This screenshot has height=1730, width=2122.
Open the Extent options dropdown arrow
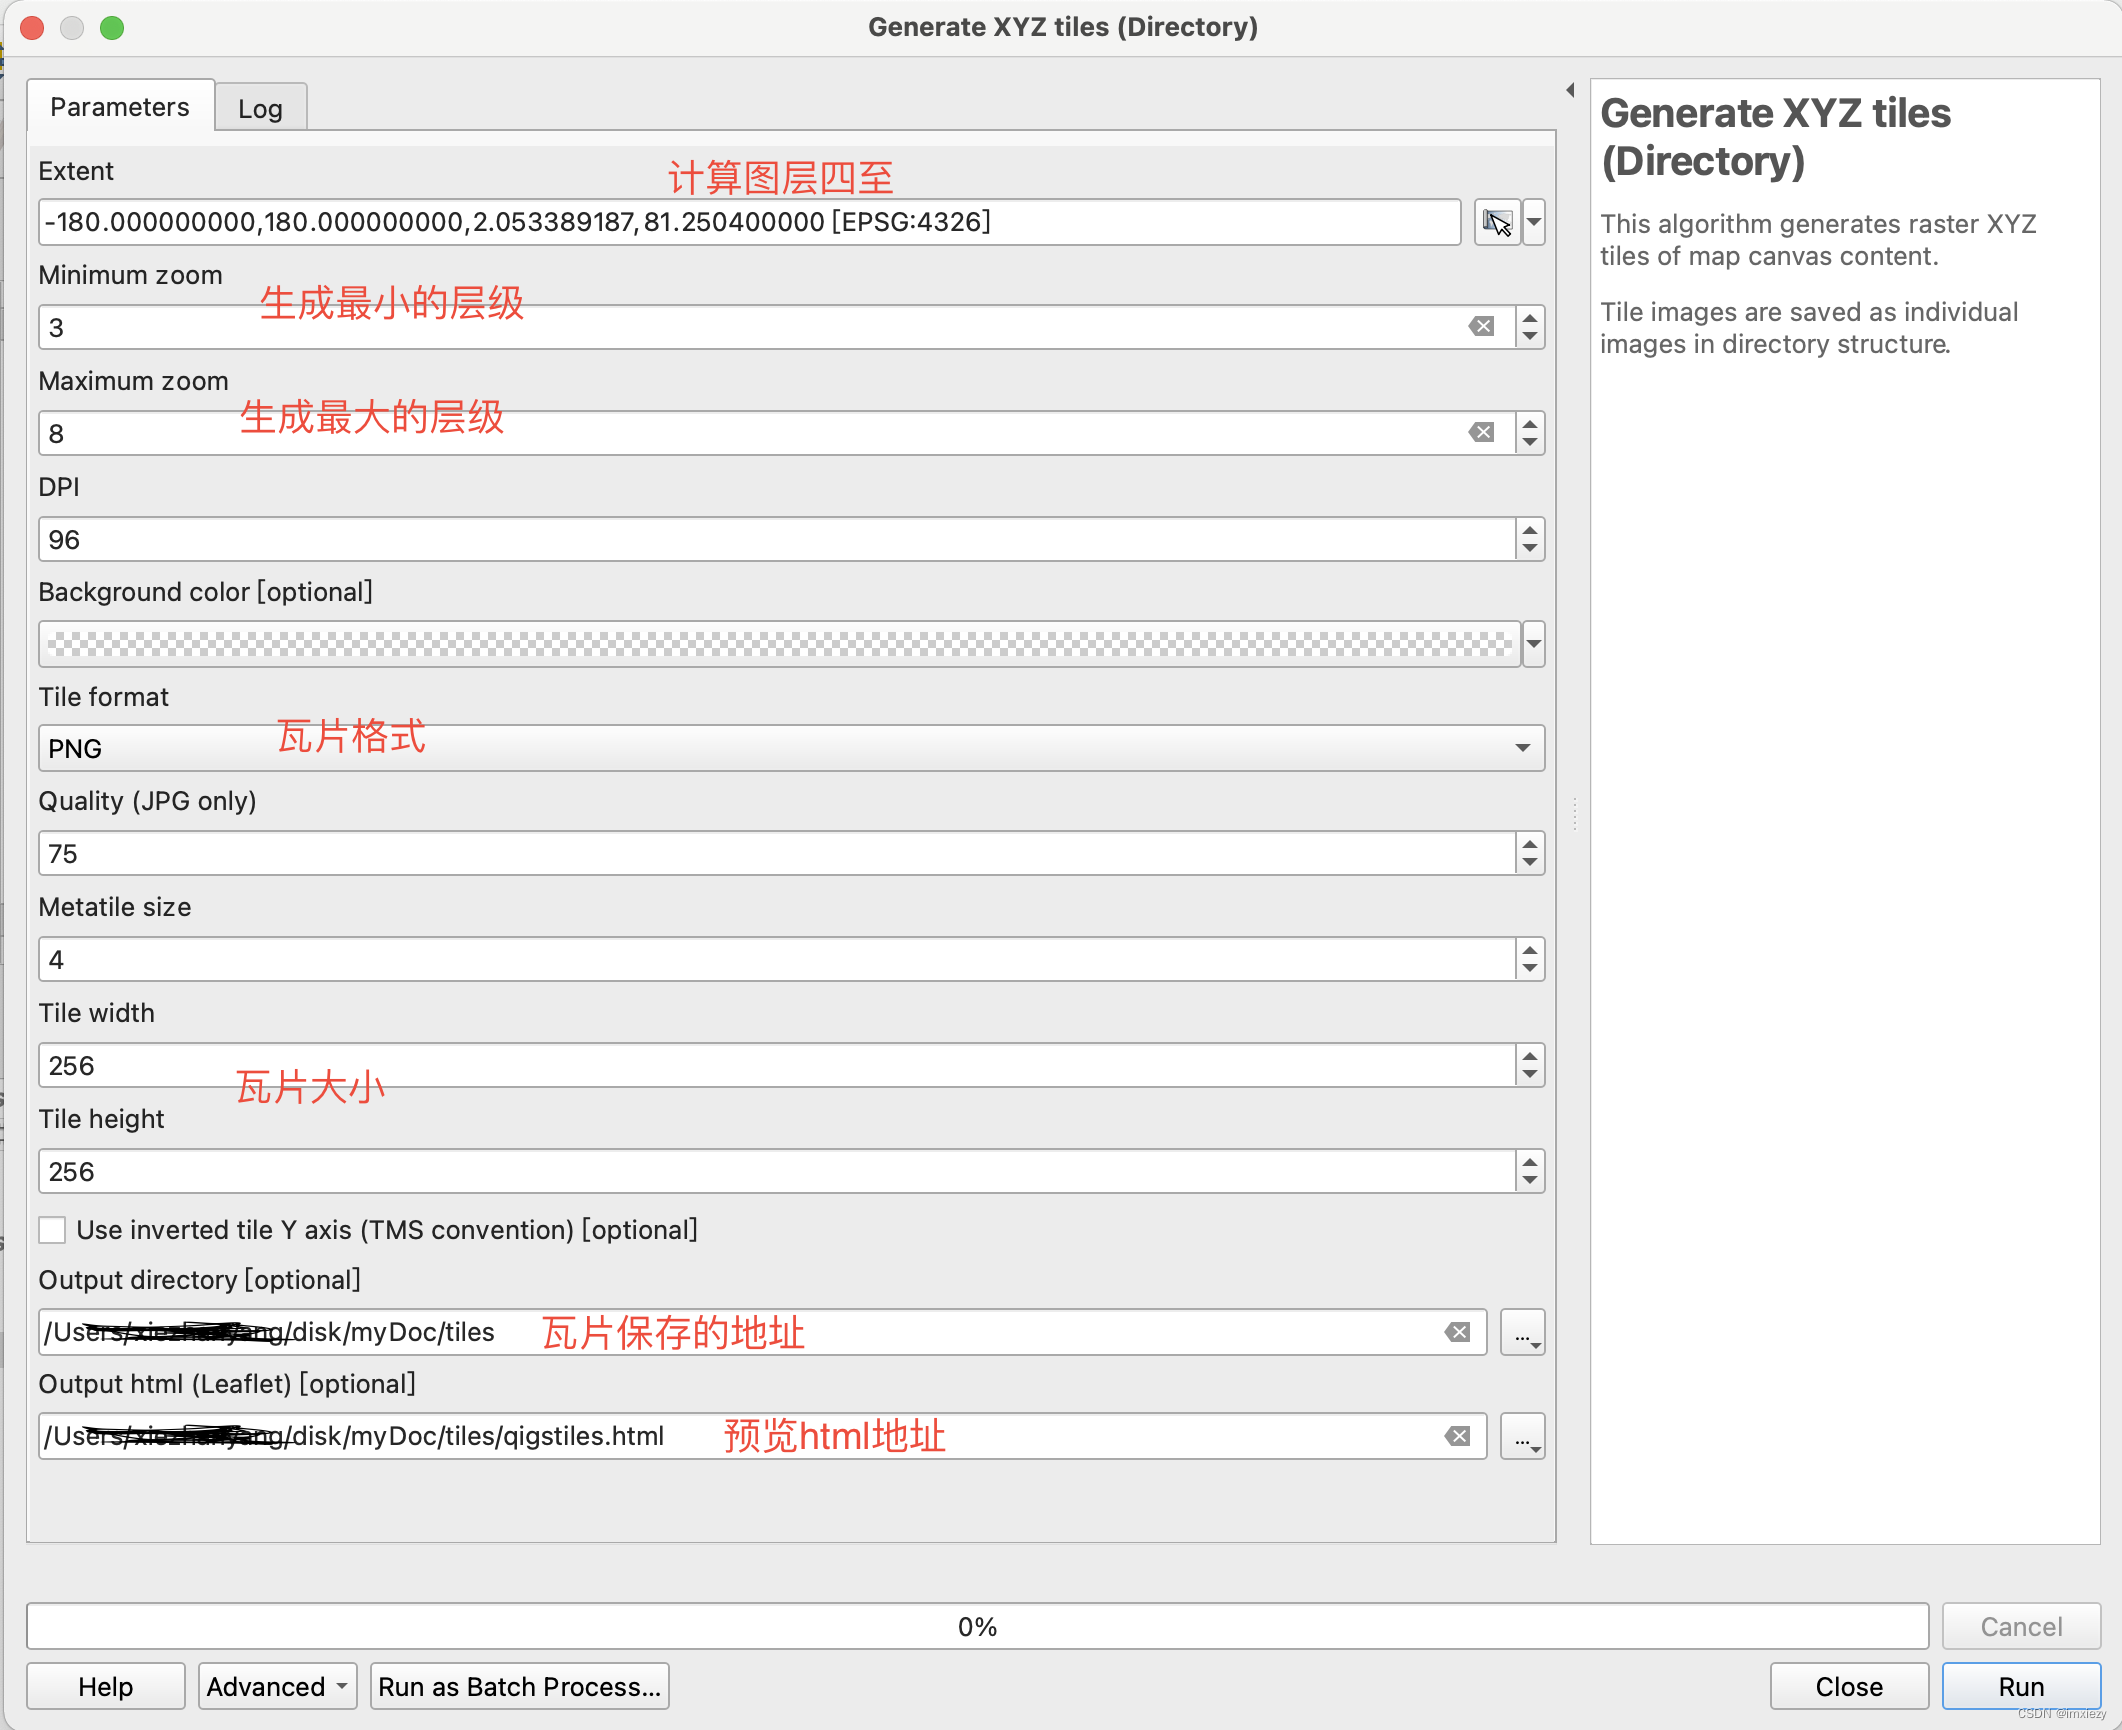point(1534,222)
